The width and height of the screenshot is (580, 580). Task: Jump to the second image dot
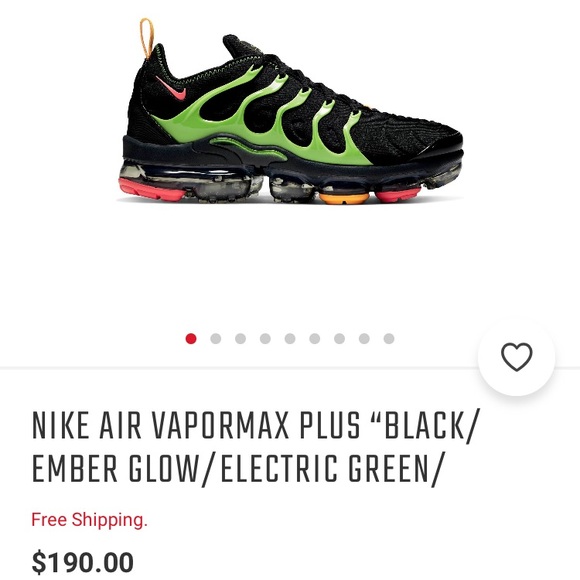coord(216,338)
